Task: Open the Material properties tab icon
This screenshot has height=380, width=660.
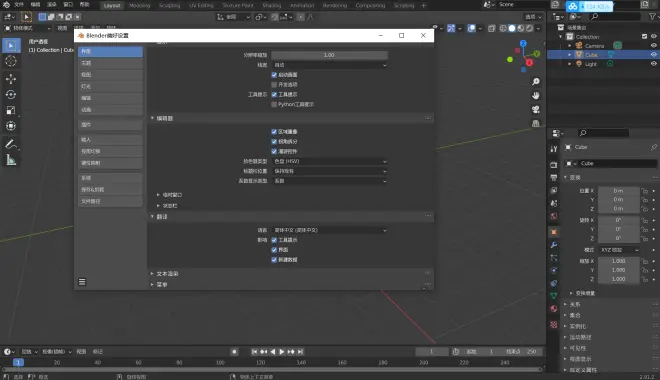Action: (x=554, y=308)
